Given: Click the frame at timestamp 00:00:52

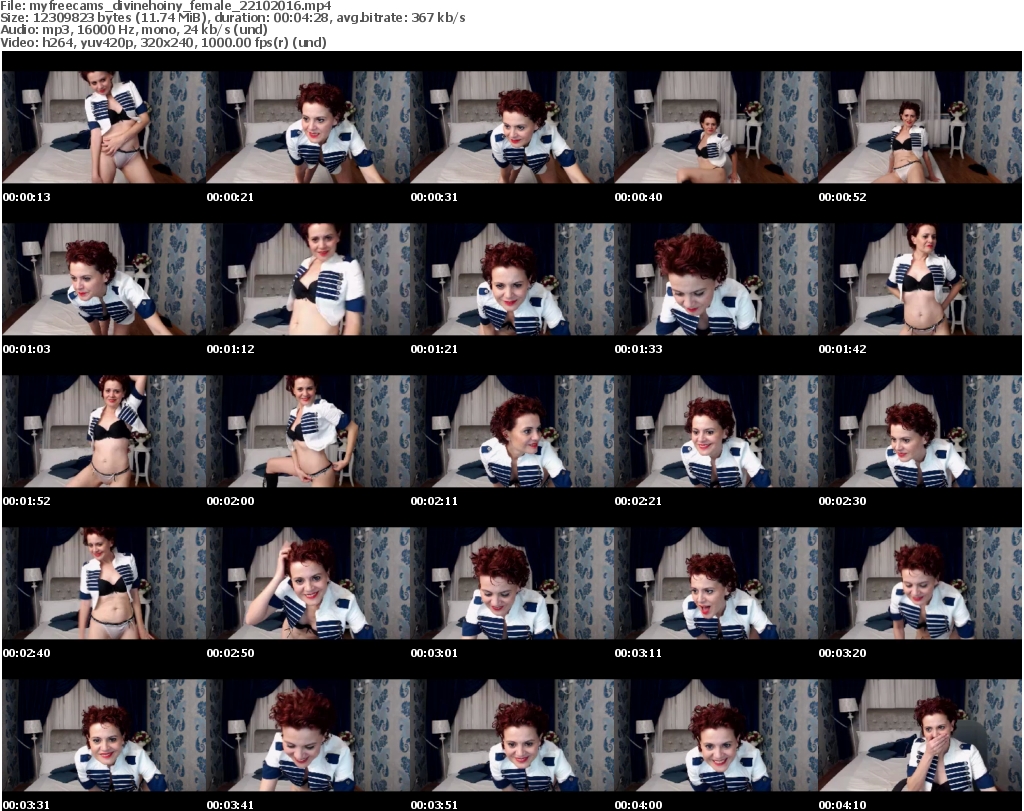Looking at the screenshot, I should click(920, 126).
